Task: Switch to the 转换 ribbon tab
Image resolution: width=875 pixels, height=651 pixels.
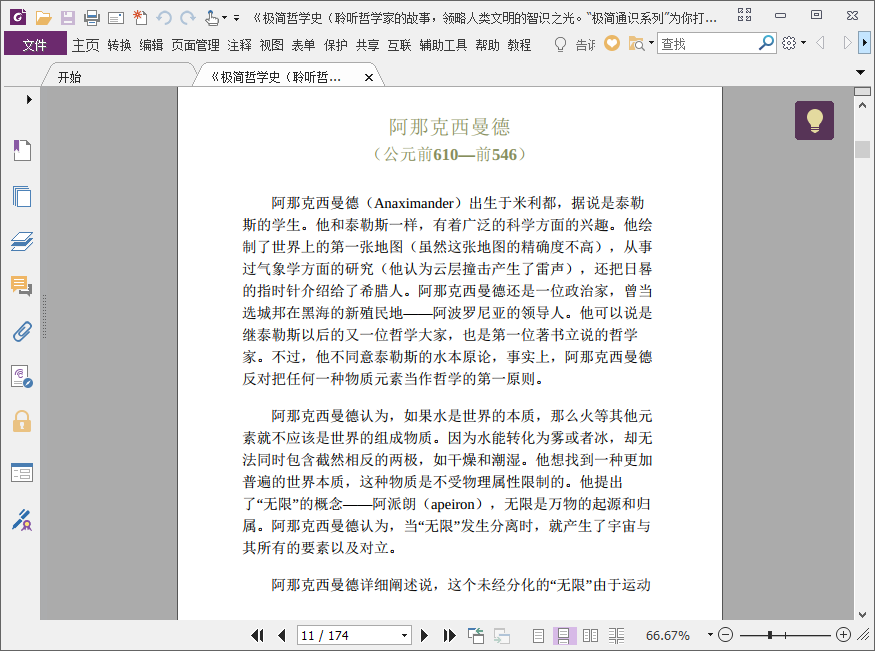Action: (119, 45)
